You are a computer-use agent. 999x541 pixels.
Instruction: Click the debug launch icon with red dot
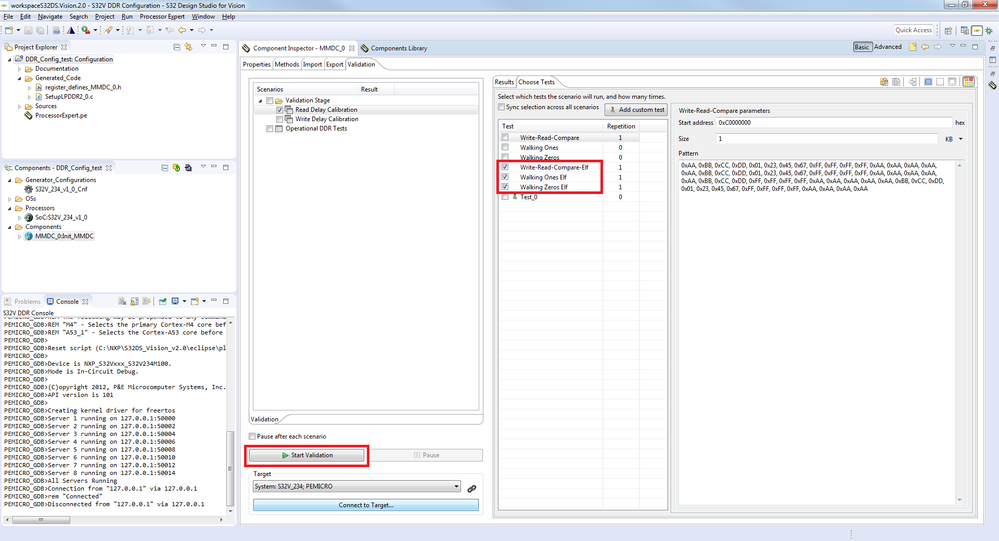click(x=85, y=30)
